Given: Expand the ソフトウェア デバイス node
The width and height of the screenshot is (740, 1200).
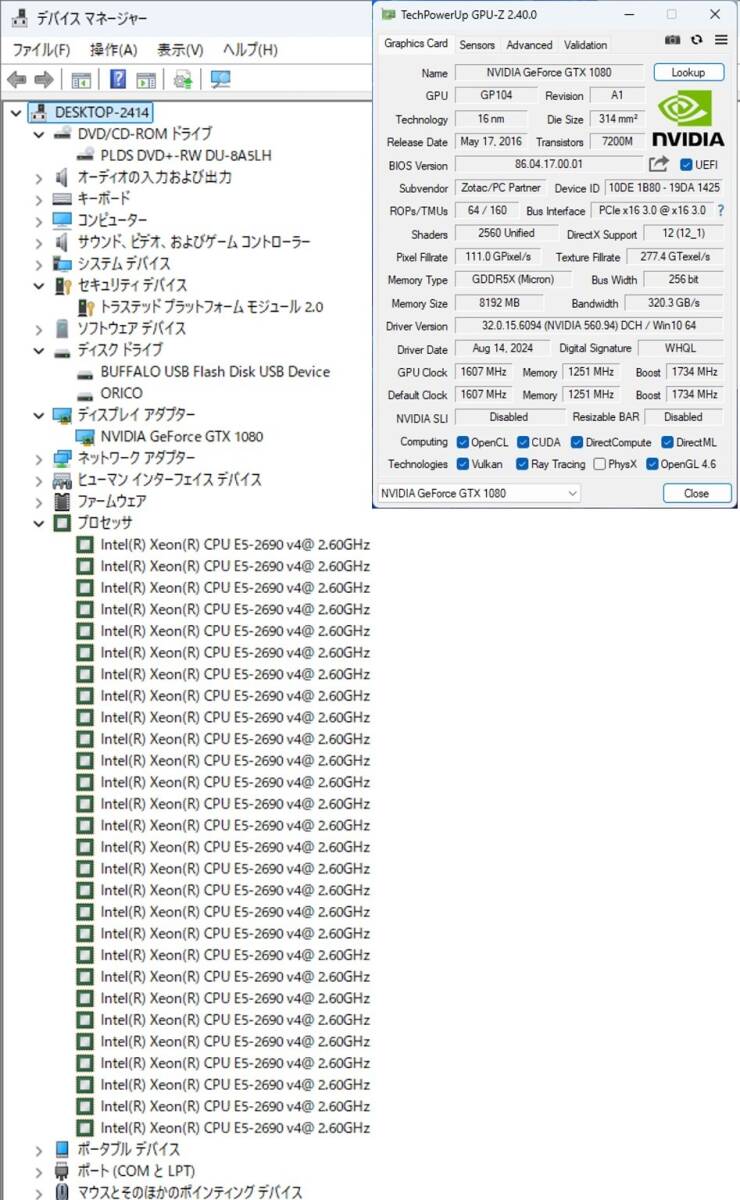Looking at the screenshot, I should click(39, 328).
